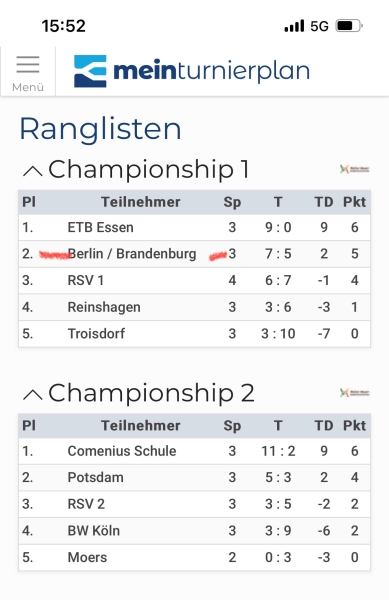The width and height of the screenshot is (389, 600).
Task: Tap the sponsor logo beside Championship 2
Action: [355, 393]
